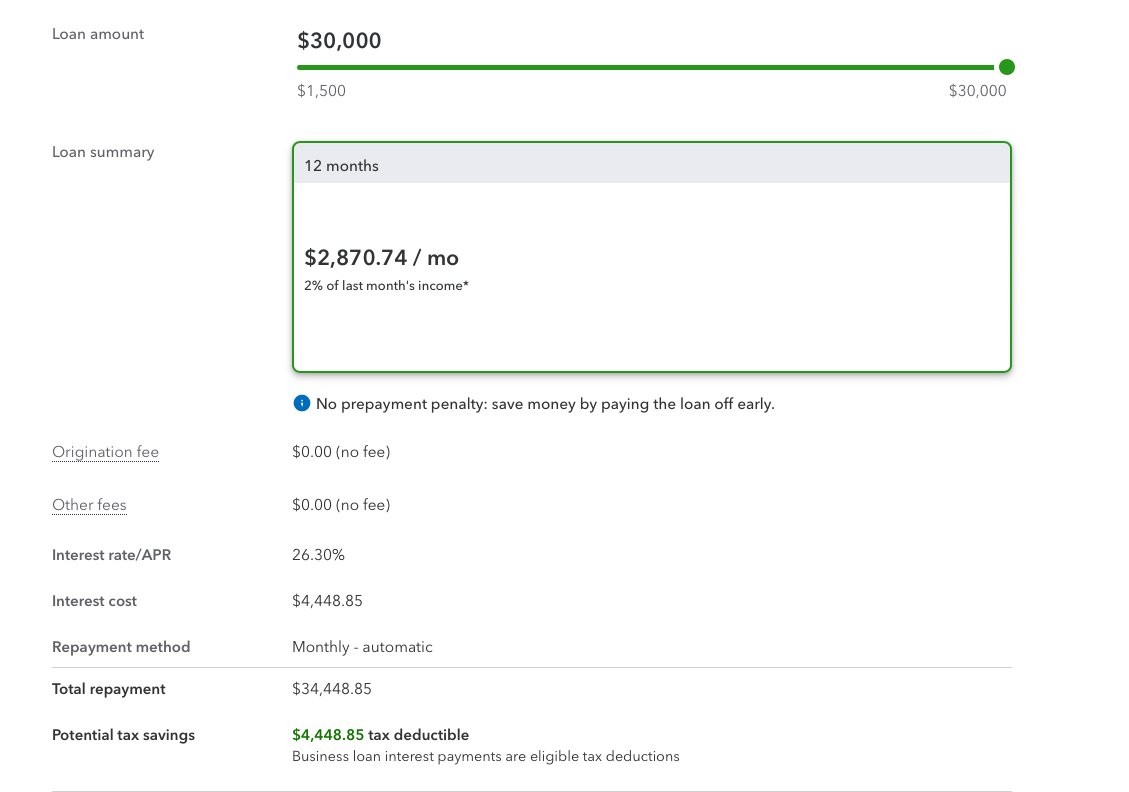
Task: Click the Other fees $0.00 (no fee) value
Action: [341, 505]
